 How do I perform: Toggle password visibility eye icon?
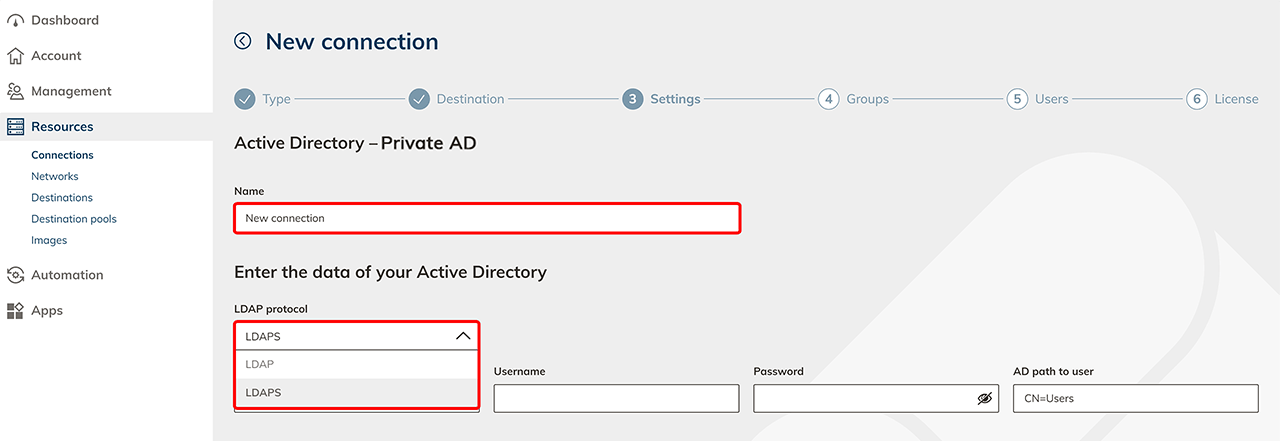click(x=984, y=398)
